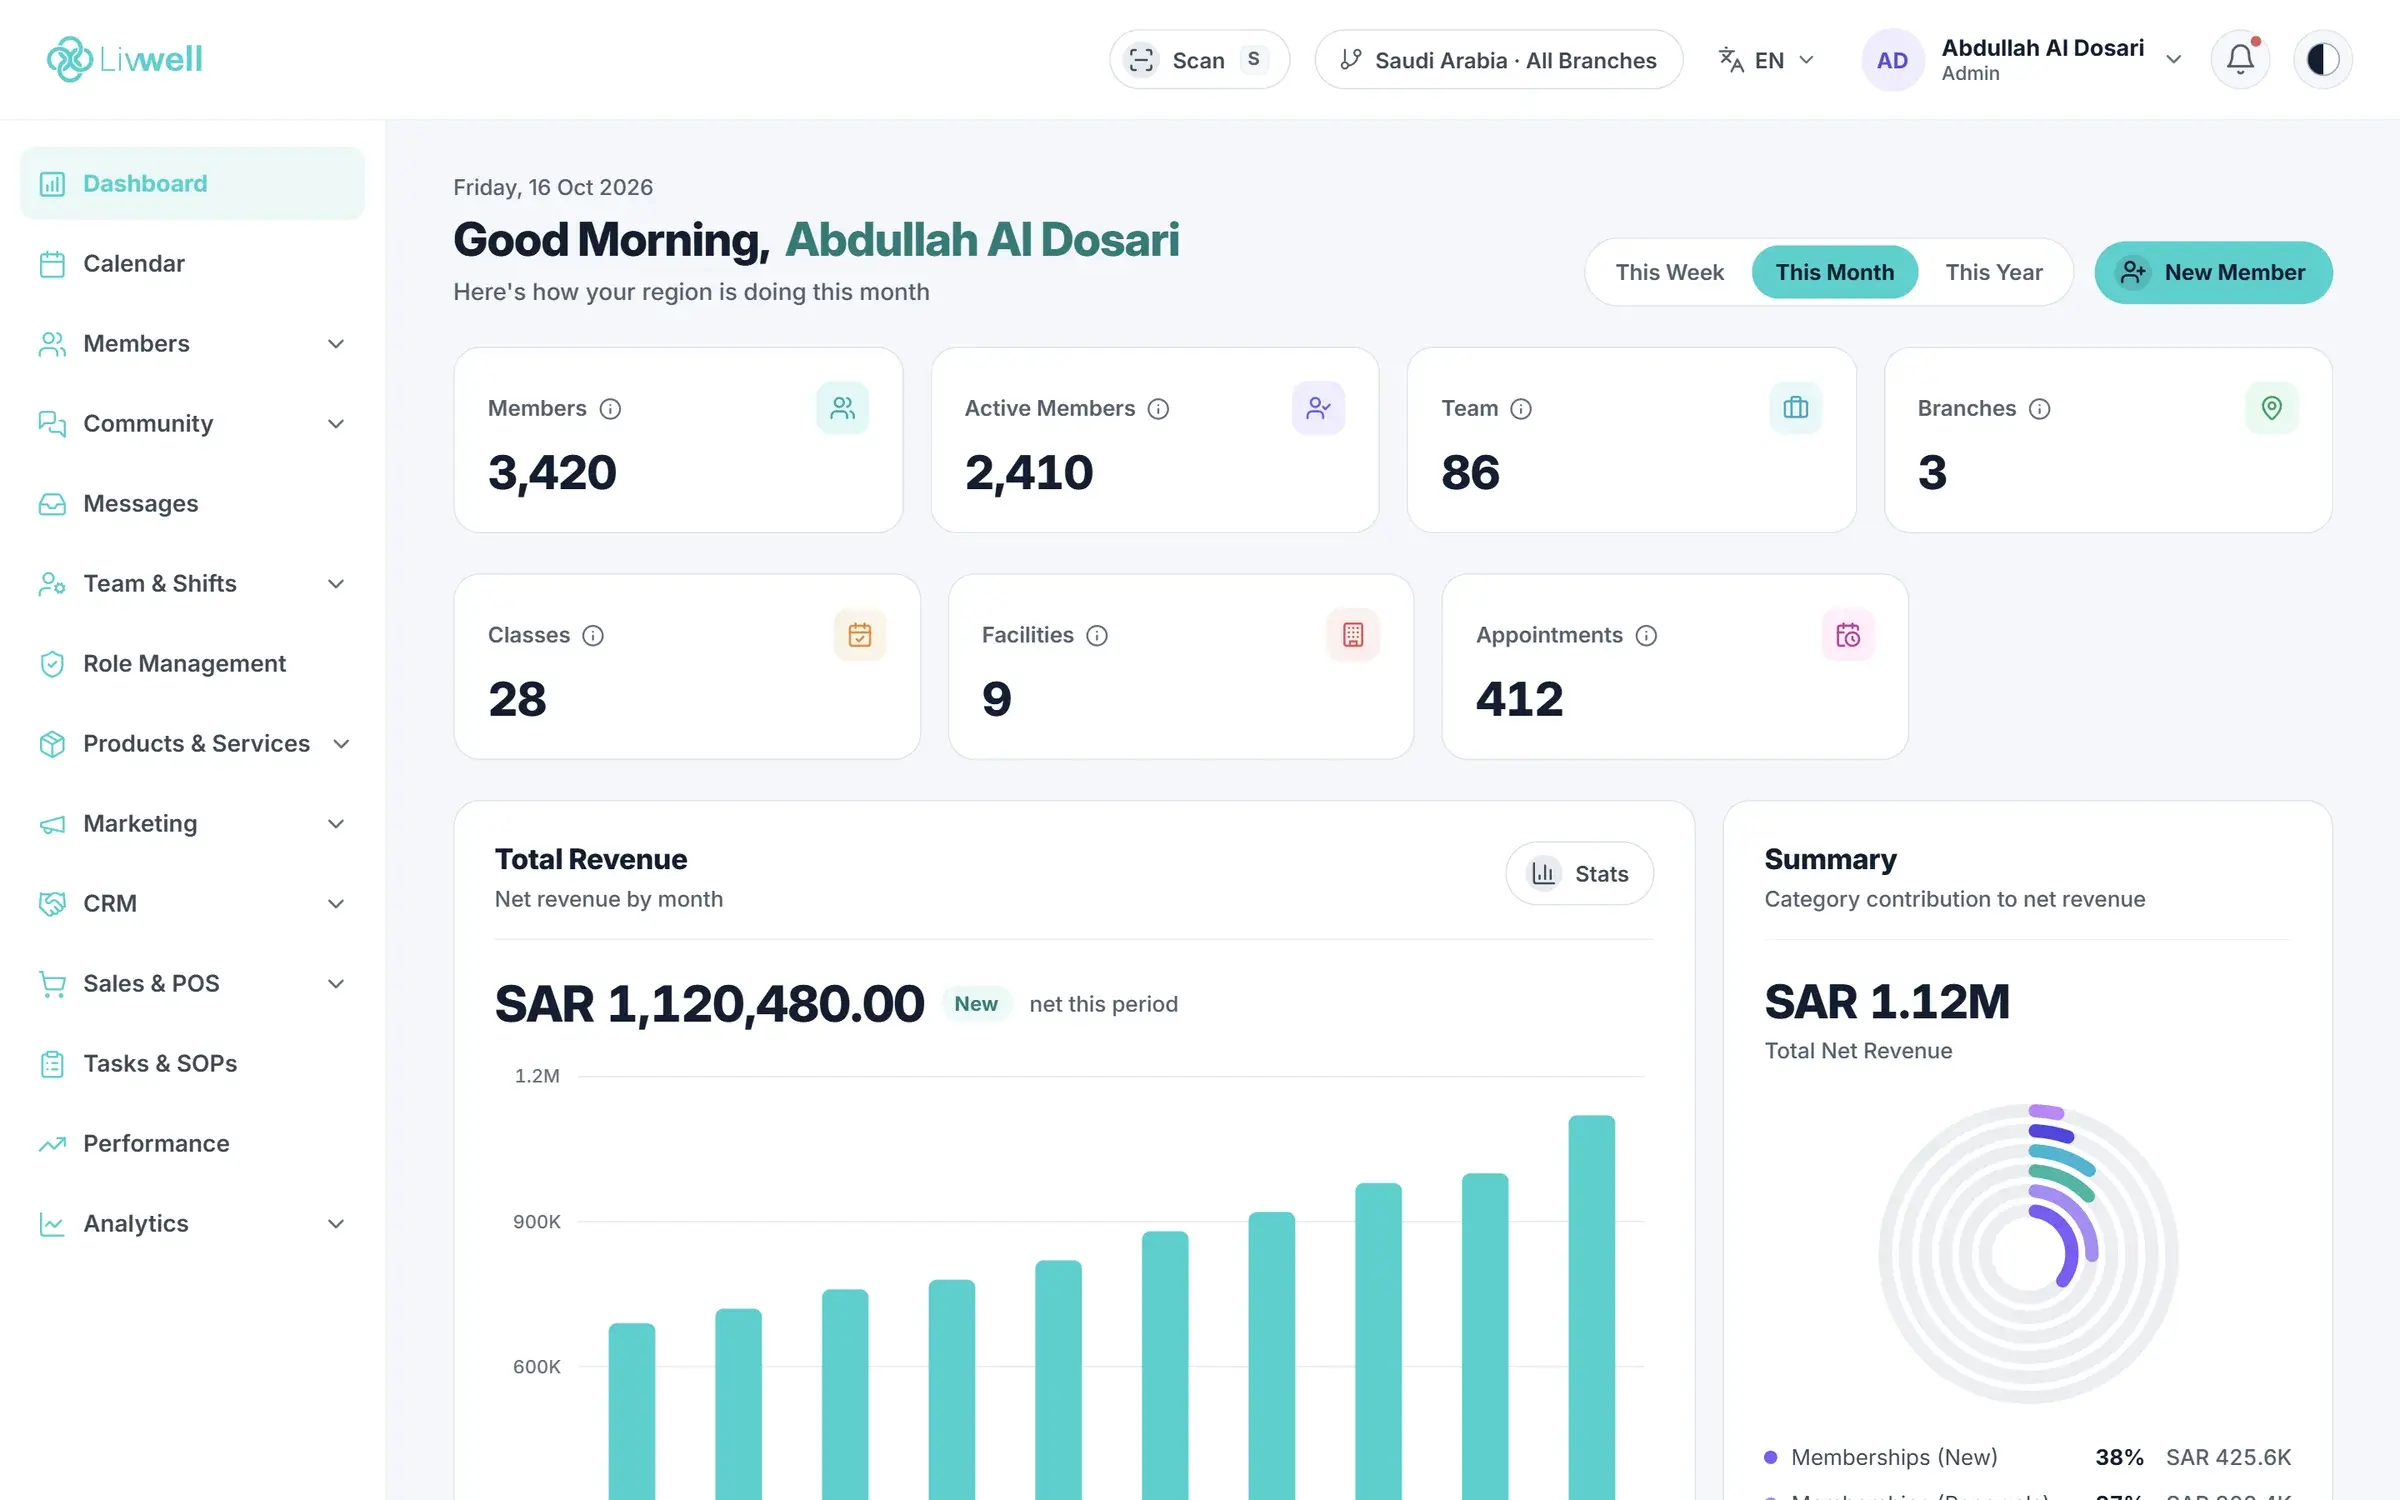Click the Branches card location pin icon
Viewport: 2400px width, 1500px height.
point(2271,408)
